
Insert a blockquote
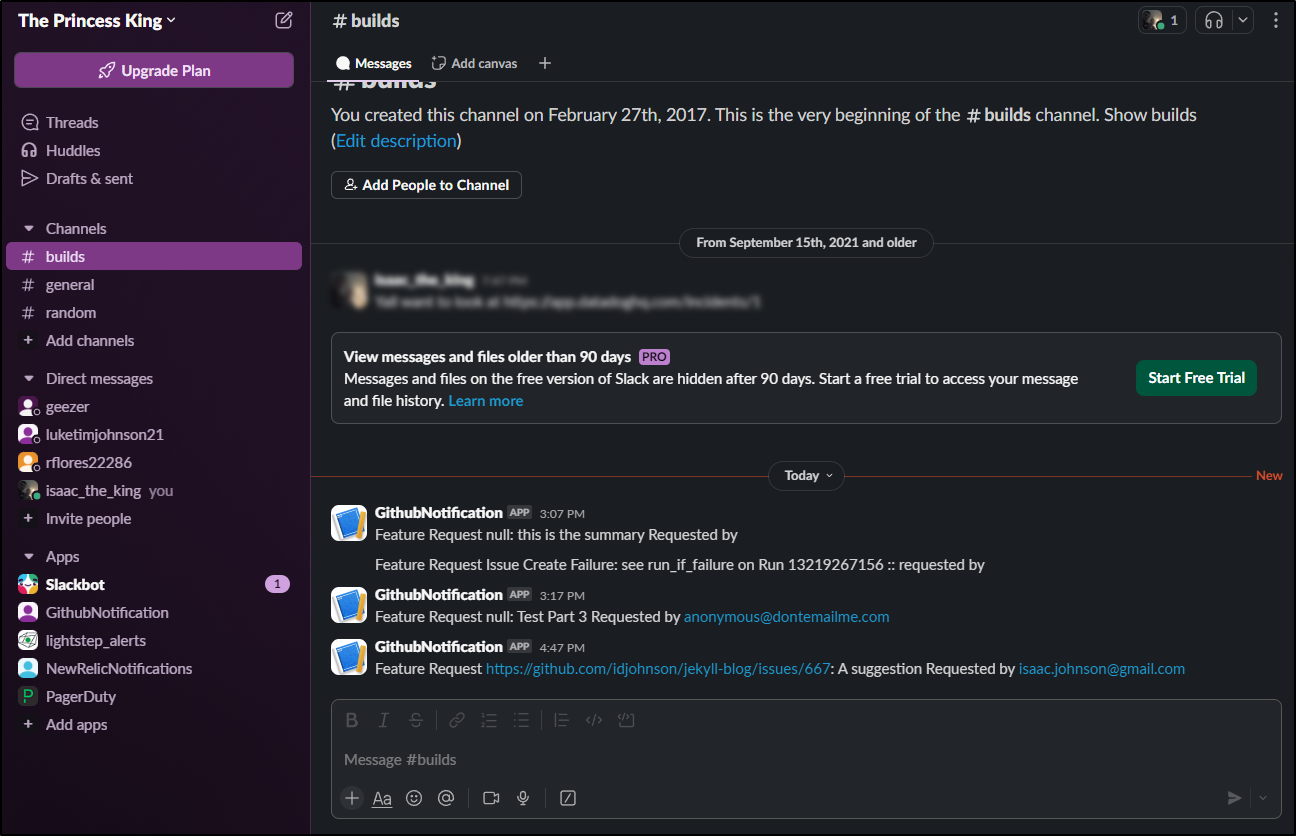pos(561,720)
